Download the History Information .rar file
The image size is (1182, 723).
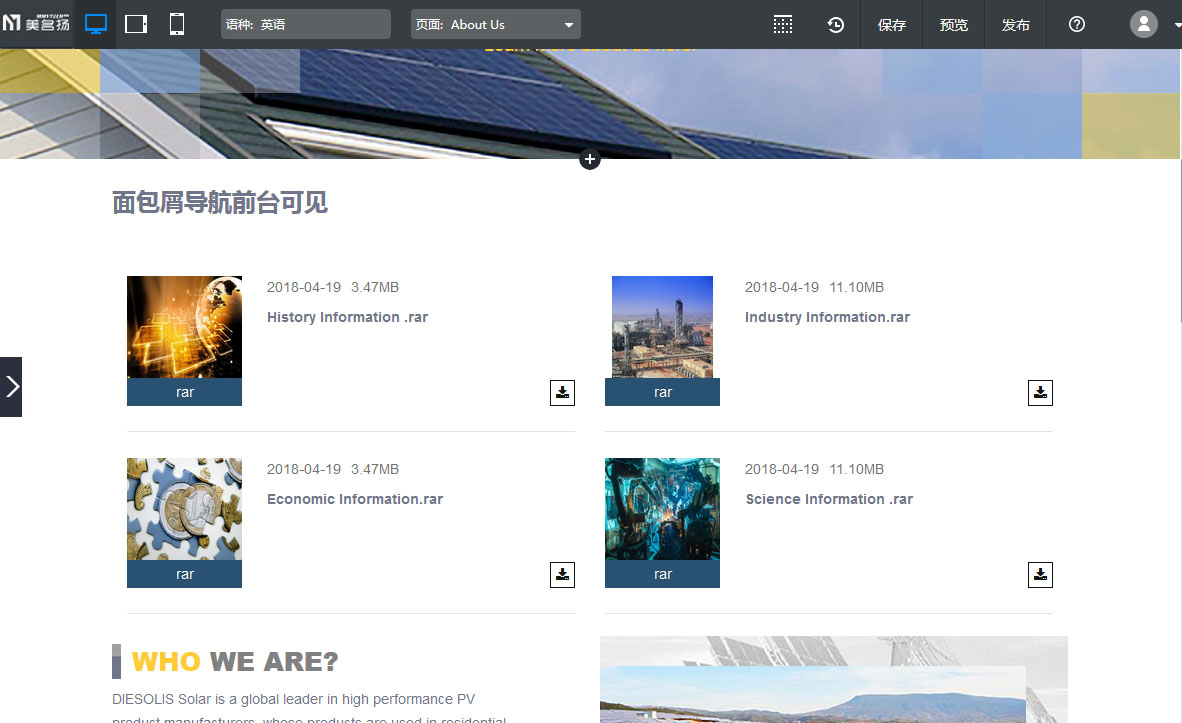tap(562, 393)
